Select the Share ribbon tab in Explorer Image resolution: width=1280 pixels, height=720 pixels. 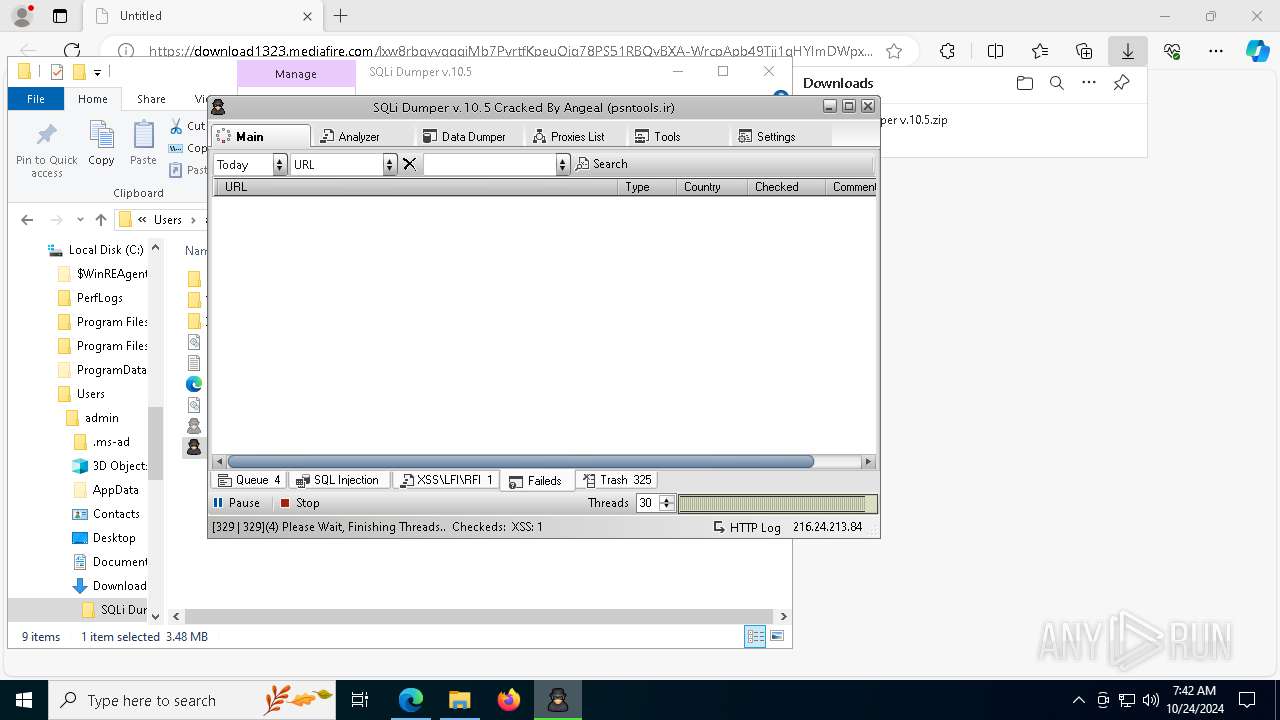pyautogui.click(x=151, y=99)
